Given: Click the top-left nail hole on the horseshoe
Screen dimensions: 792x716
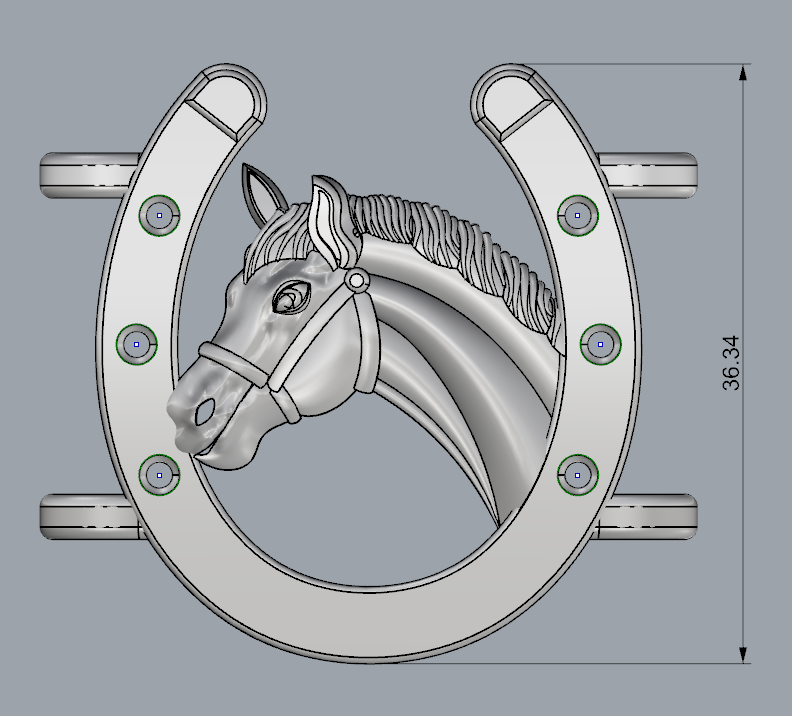Looking at the screenshot, I should pyautogui.click(x=159, y=214).
